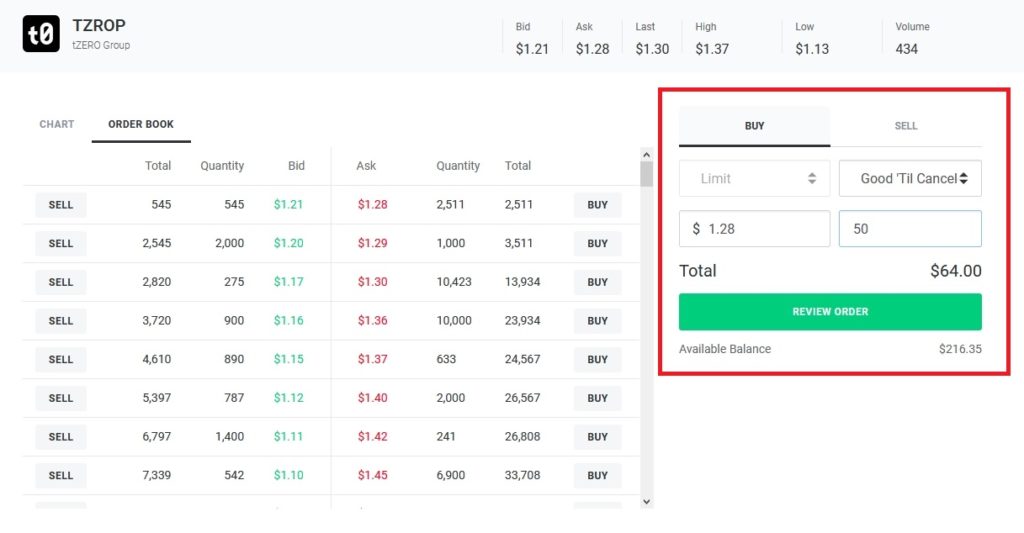Click the order book scrollbar down arrow
This screenshot has height=533, width=1024.
[646, 501]
